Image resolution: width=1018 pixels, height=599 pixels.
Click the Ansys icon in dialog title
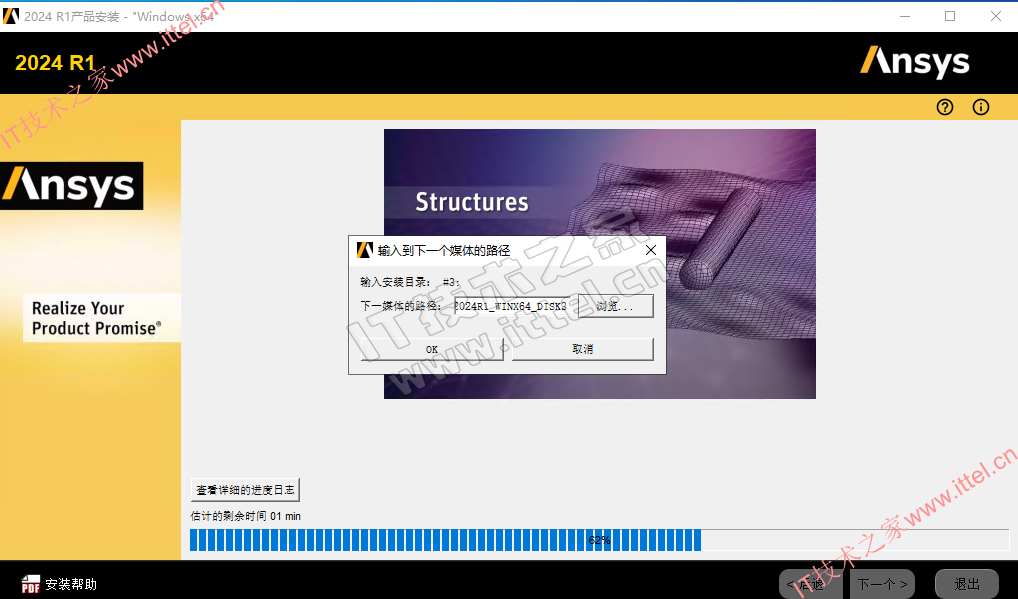[365, 251]
